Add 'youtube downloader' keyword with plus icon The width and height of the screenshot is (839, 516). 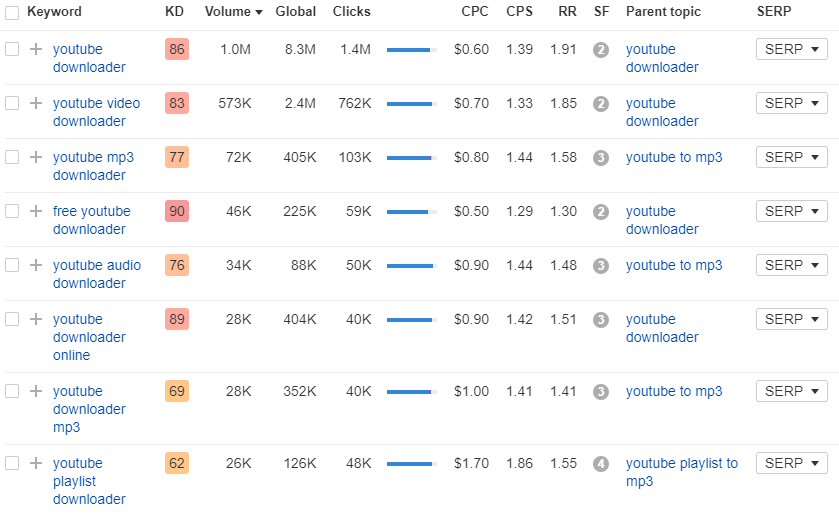point(36,49)
